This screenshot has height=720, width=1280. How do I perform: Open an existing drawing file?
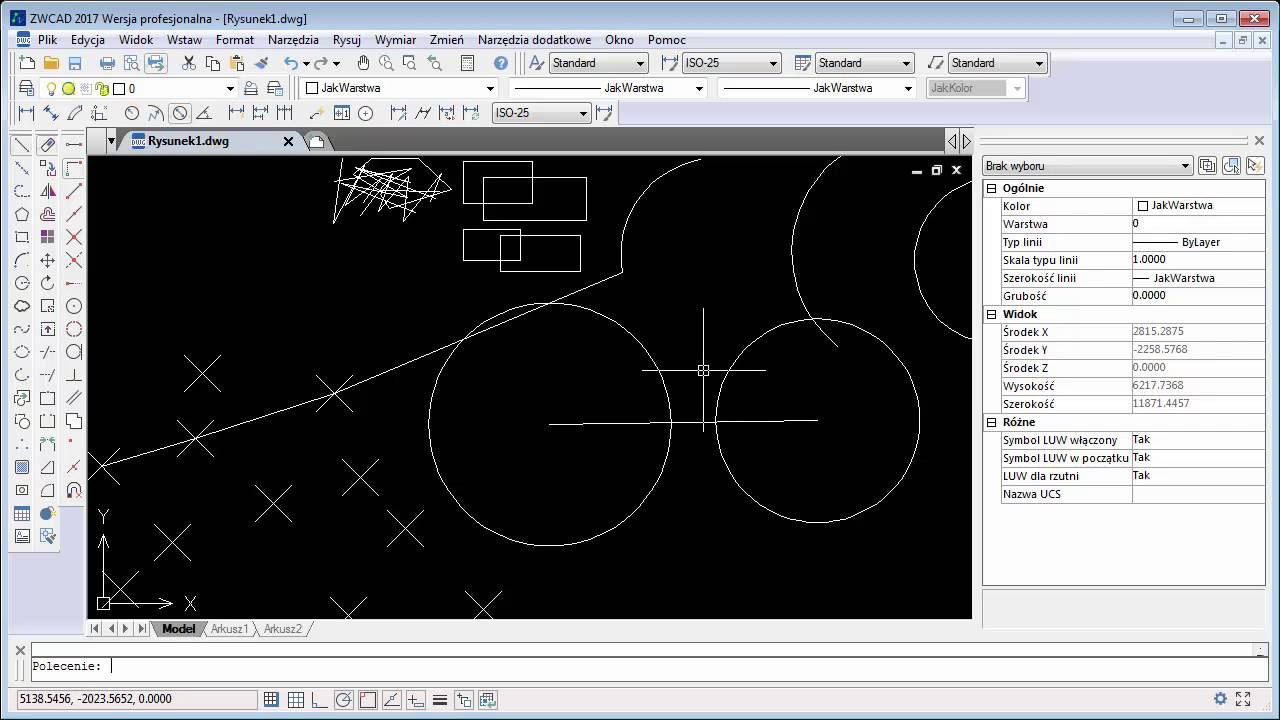click(x=51, y=63)
